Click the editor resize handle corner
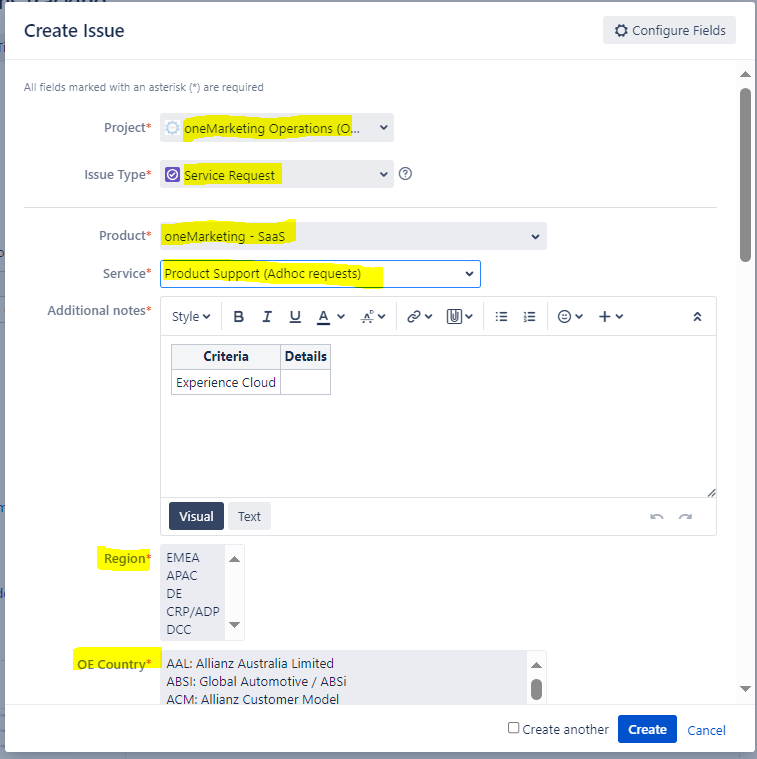The width and height of the screenshot is (757, 759). [711, 493]
